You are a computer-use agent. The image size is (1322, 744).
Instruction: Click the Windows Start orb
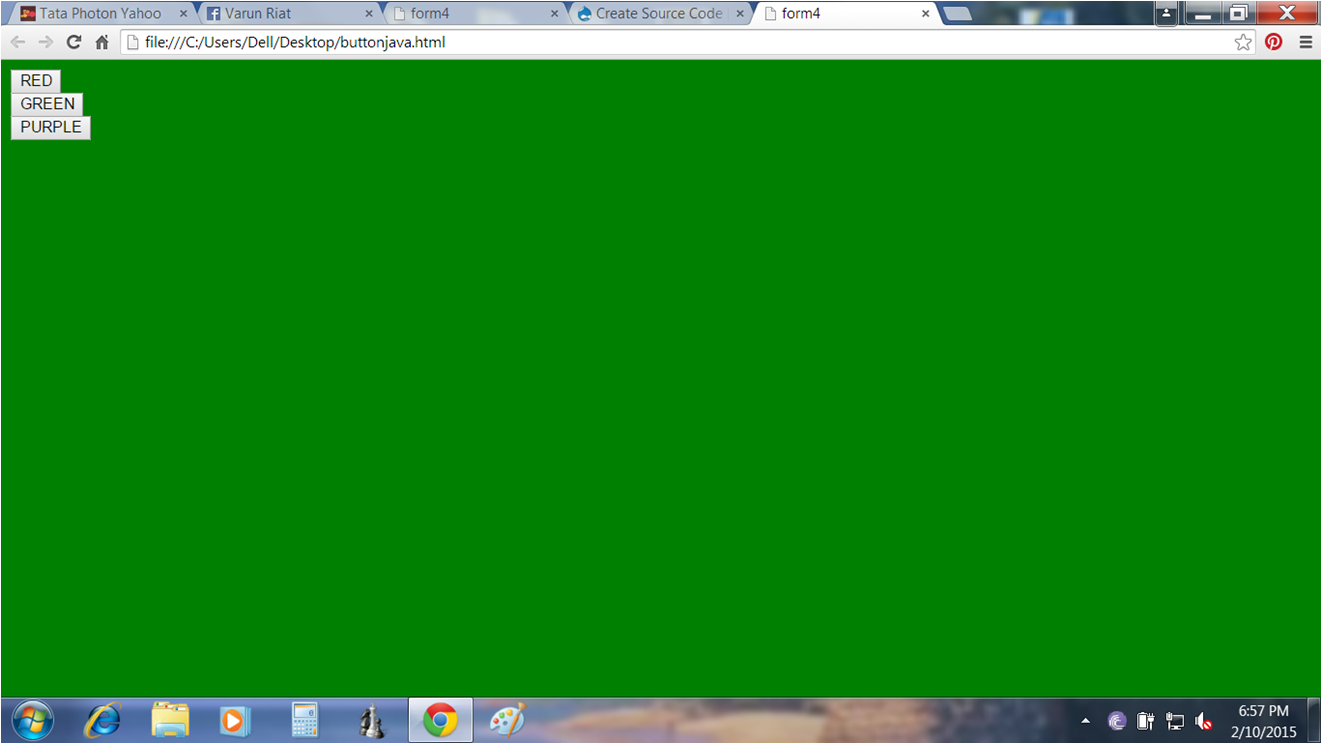31,719
